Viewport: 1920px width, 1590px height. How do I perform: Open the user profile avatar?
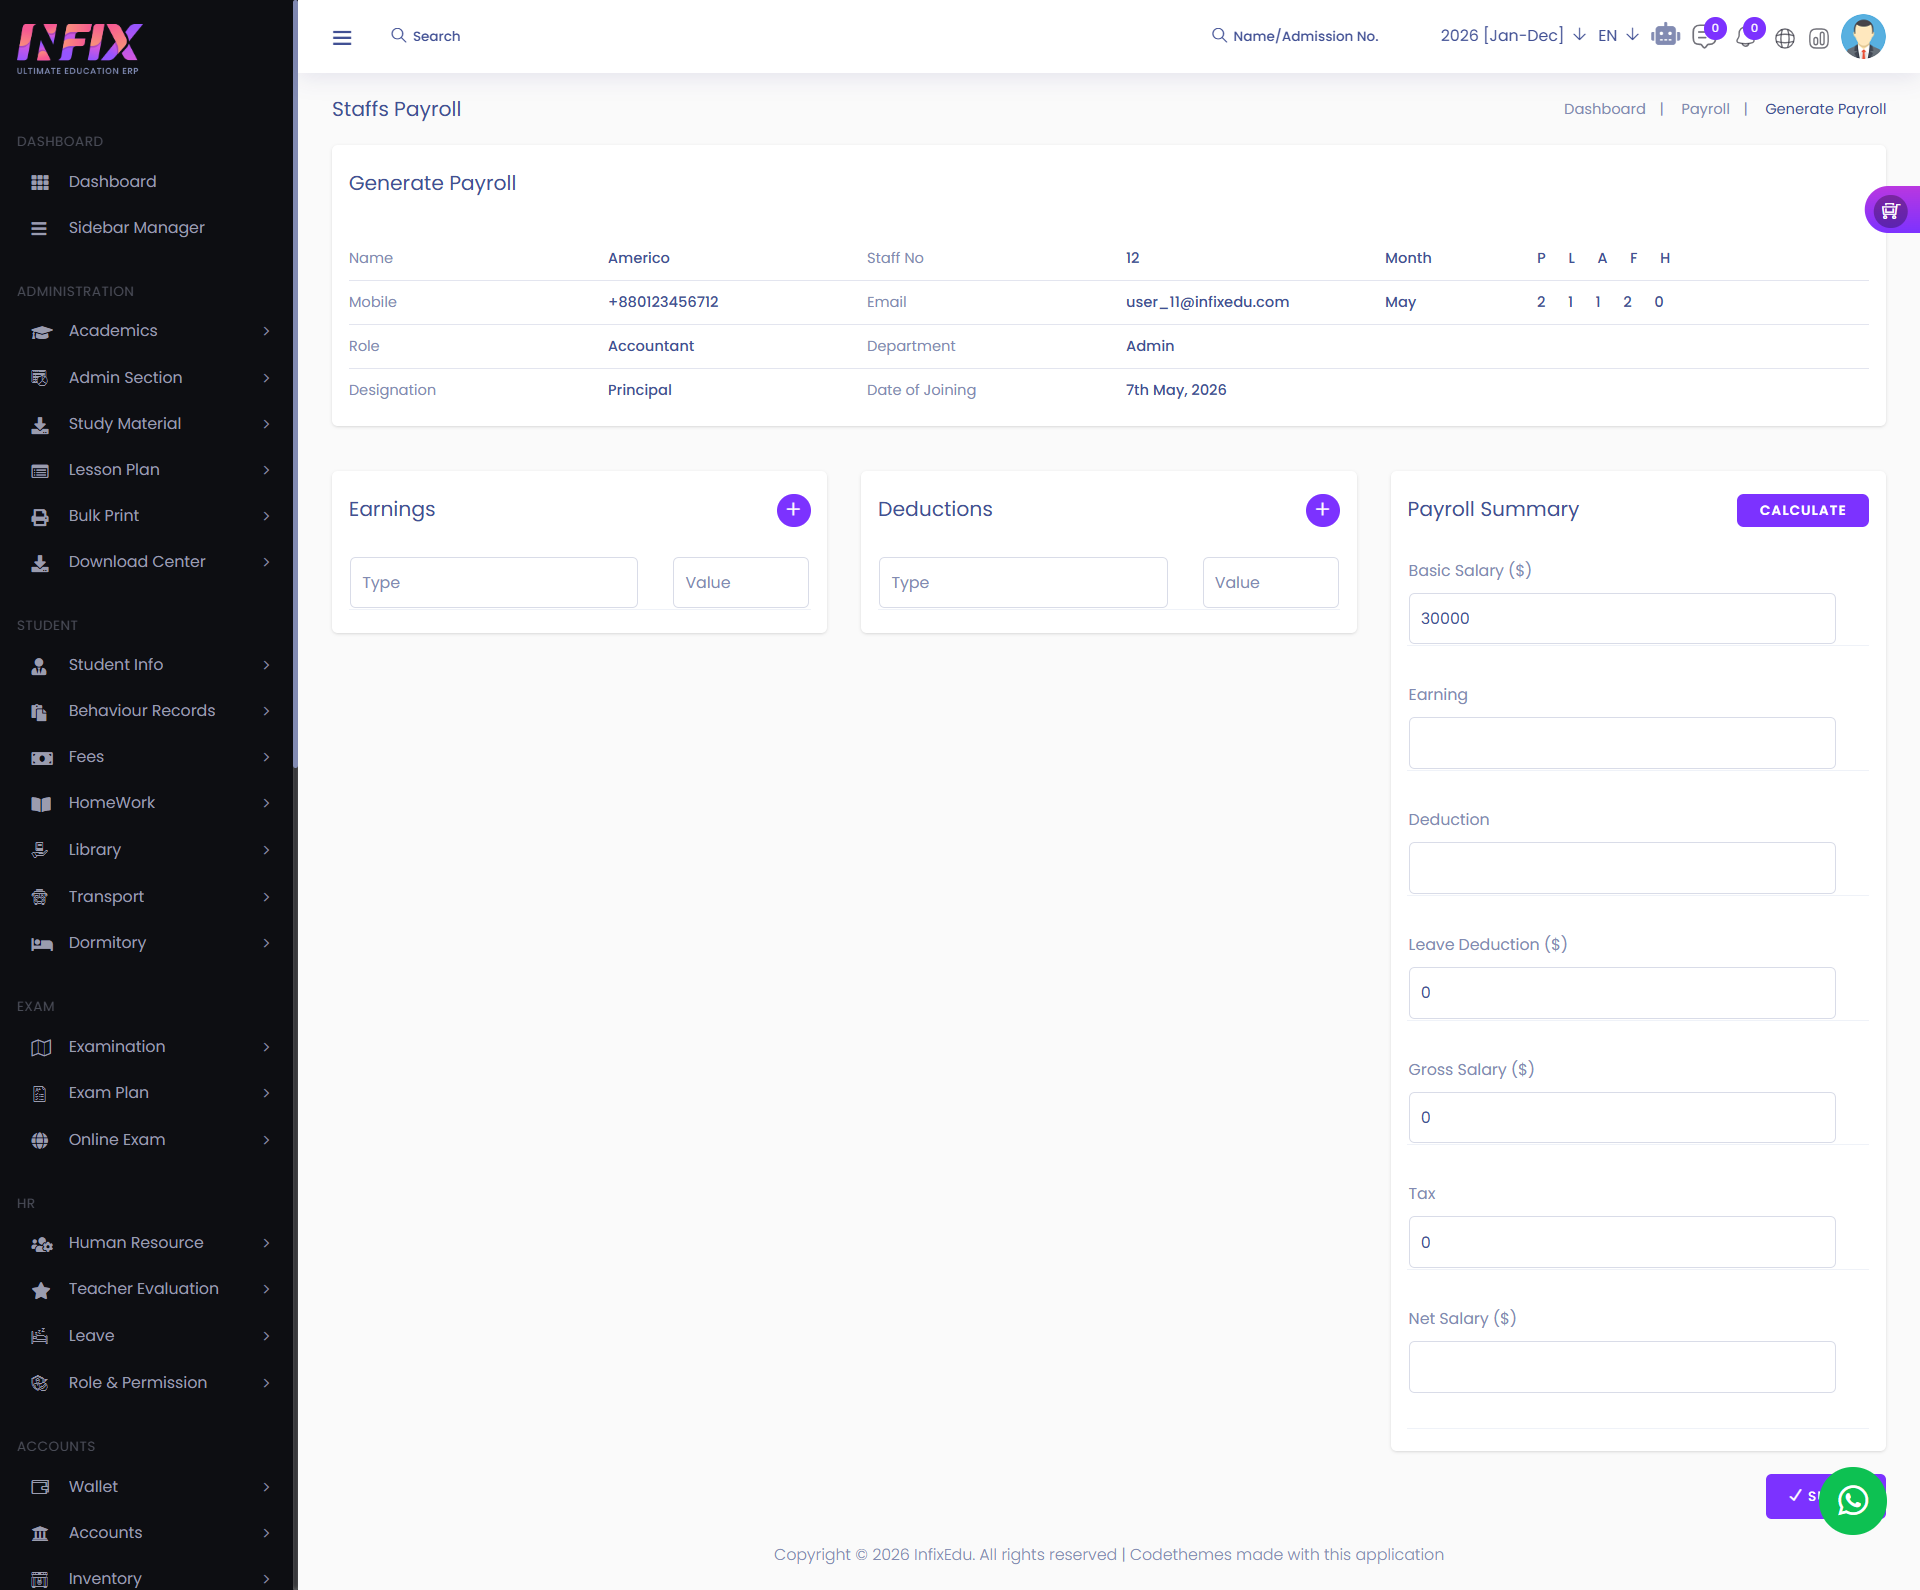pos(1863,37)
